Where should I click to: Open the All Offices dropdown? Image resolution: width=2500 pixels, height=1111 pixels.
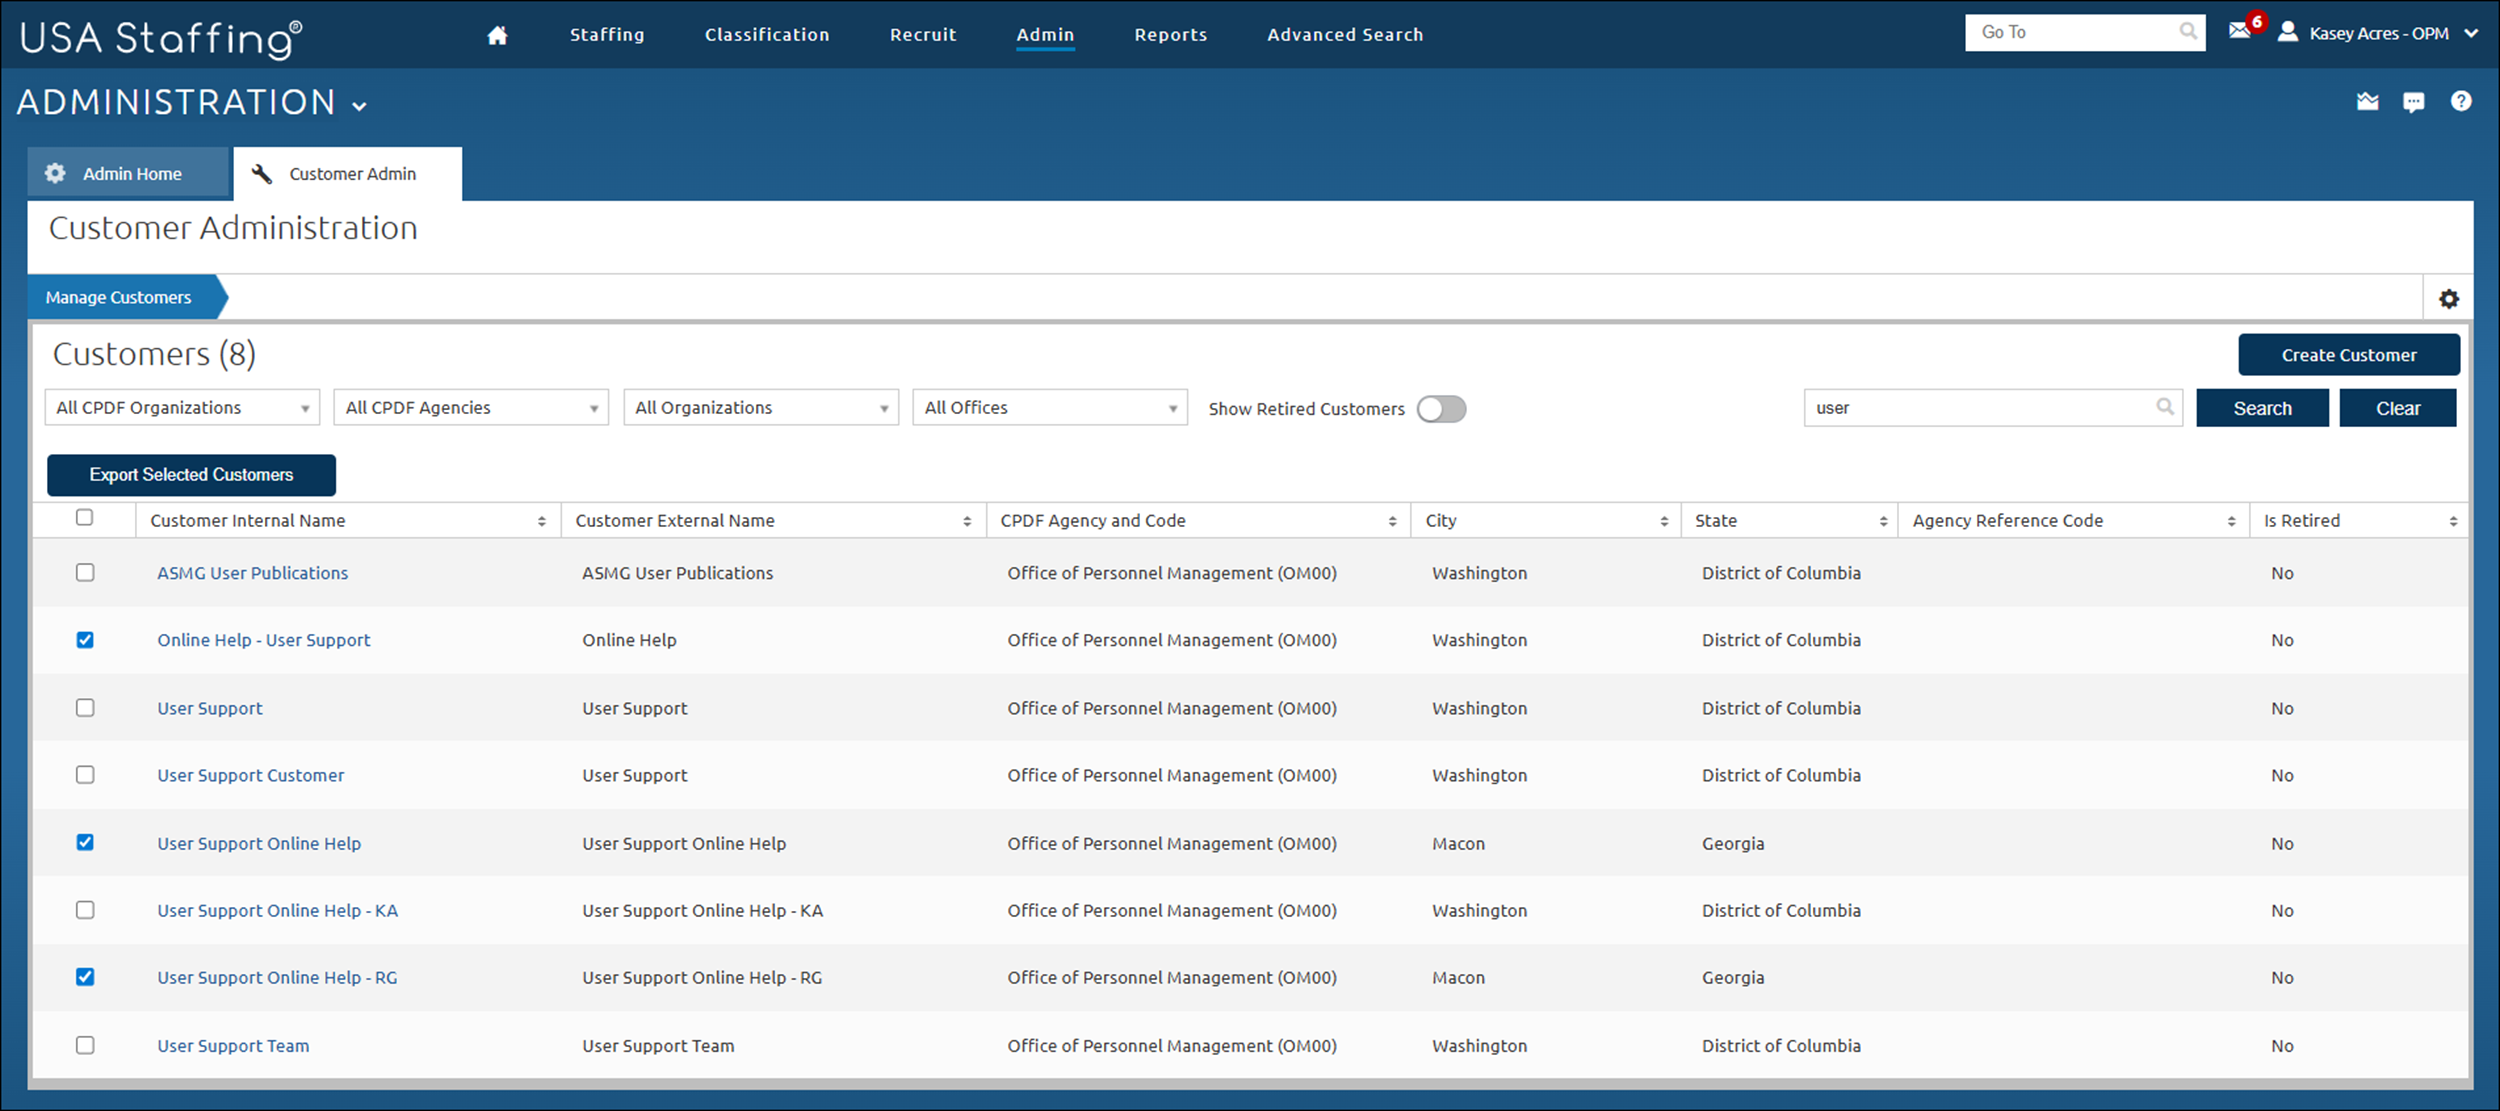(x=1050, y=407)
